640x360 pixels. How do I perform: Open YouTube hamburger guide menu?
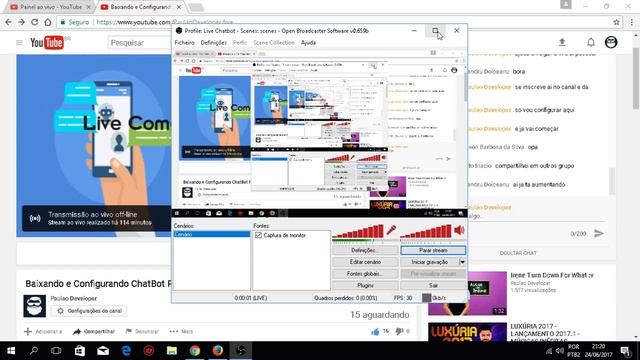(x=19, y=42)
